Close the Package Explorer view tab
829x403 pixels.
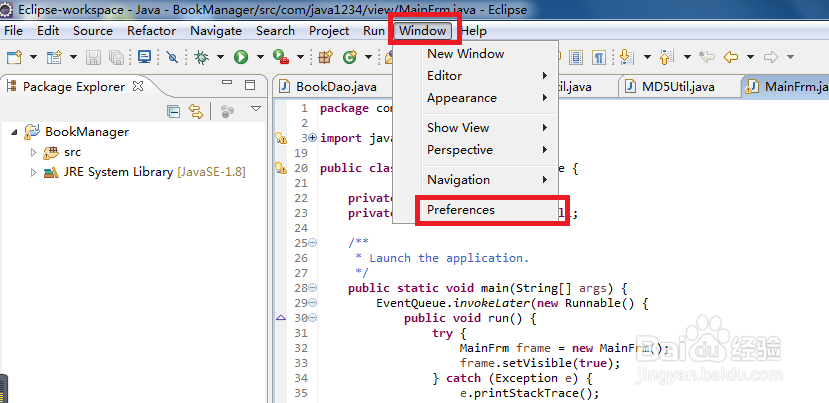pos(138,86)
